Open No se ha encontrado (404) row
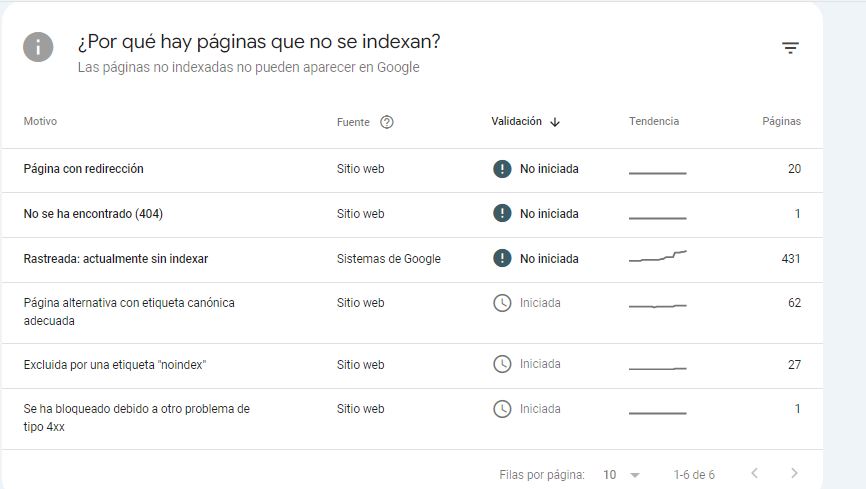 pos(412,215)
